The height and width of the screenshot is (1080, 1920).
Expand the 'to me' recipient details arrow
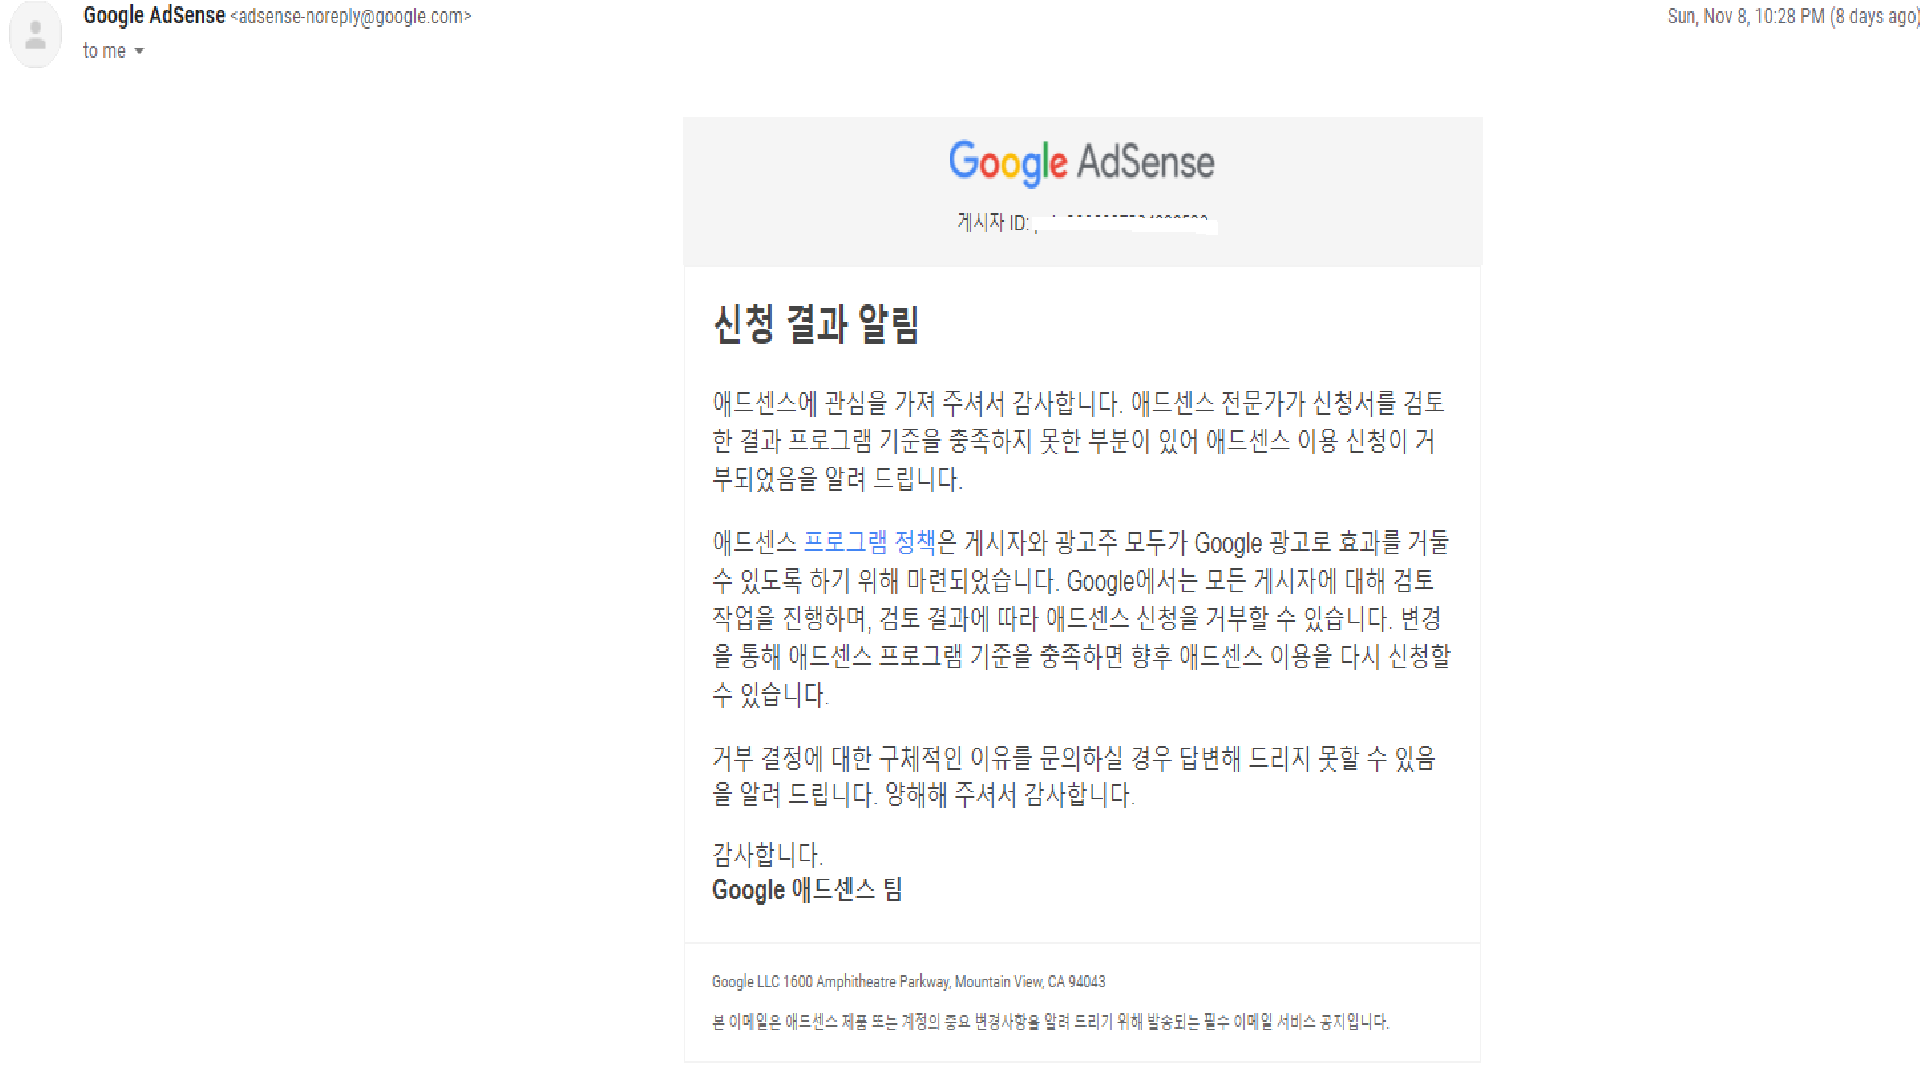click(x=139, y=51)
